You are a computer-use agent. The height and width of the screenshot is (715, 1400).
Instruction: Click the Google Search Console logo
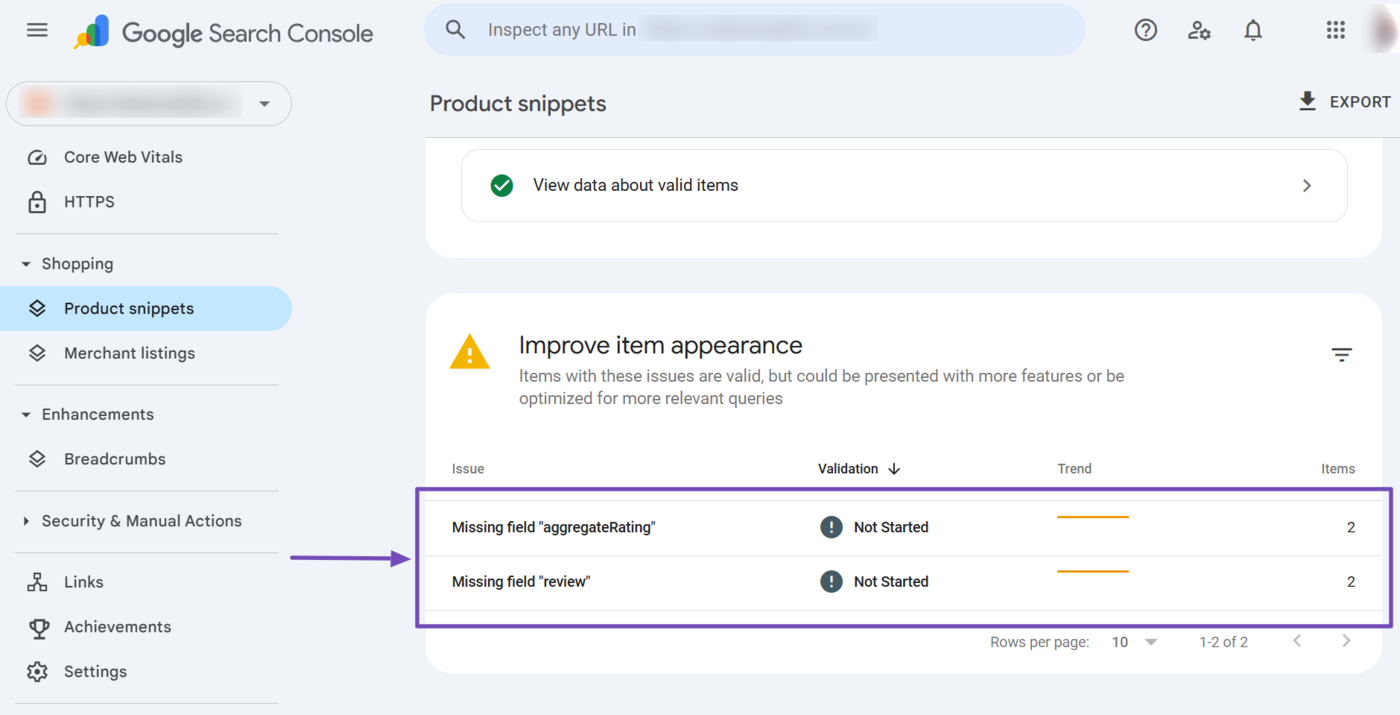coord(224,33)
